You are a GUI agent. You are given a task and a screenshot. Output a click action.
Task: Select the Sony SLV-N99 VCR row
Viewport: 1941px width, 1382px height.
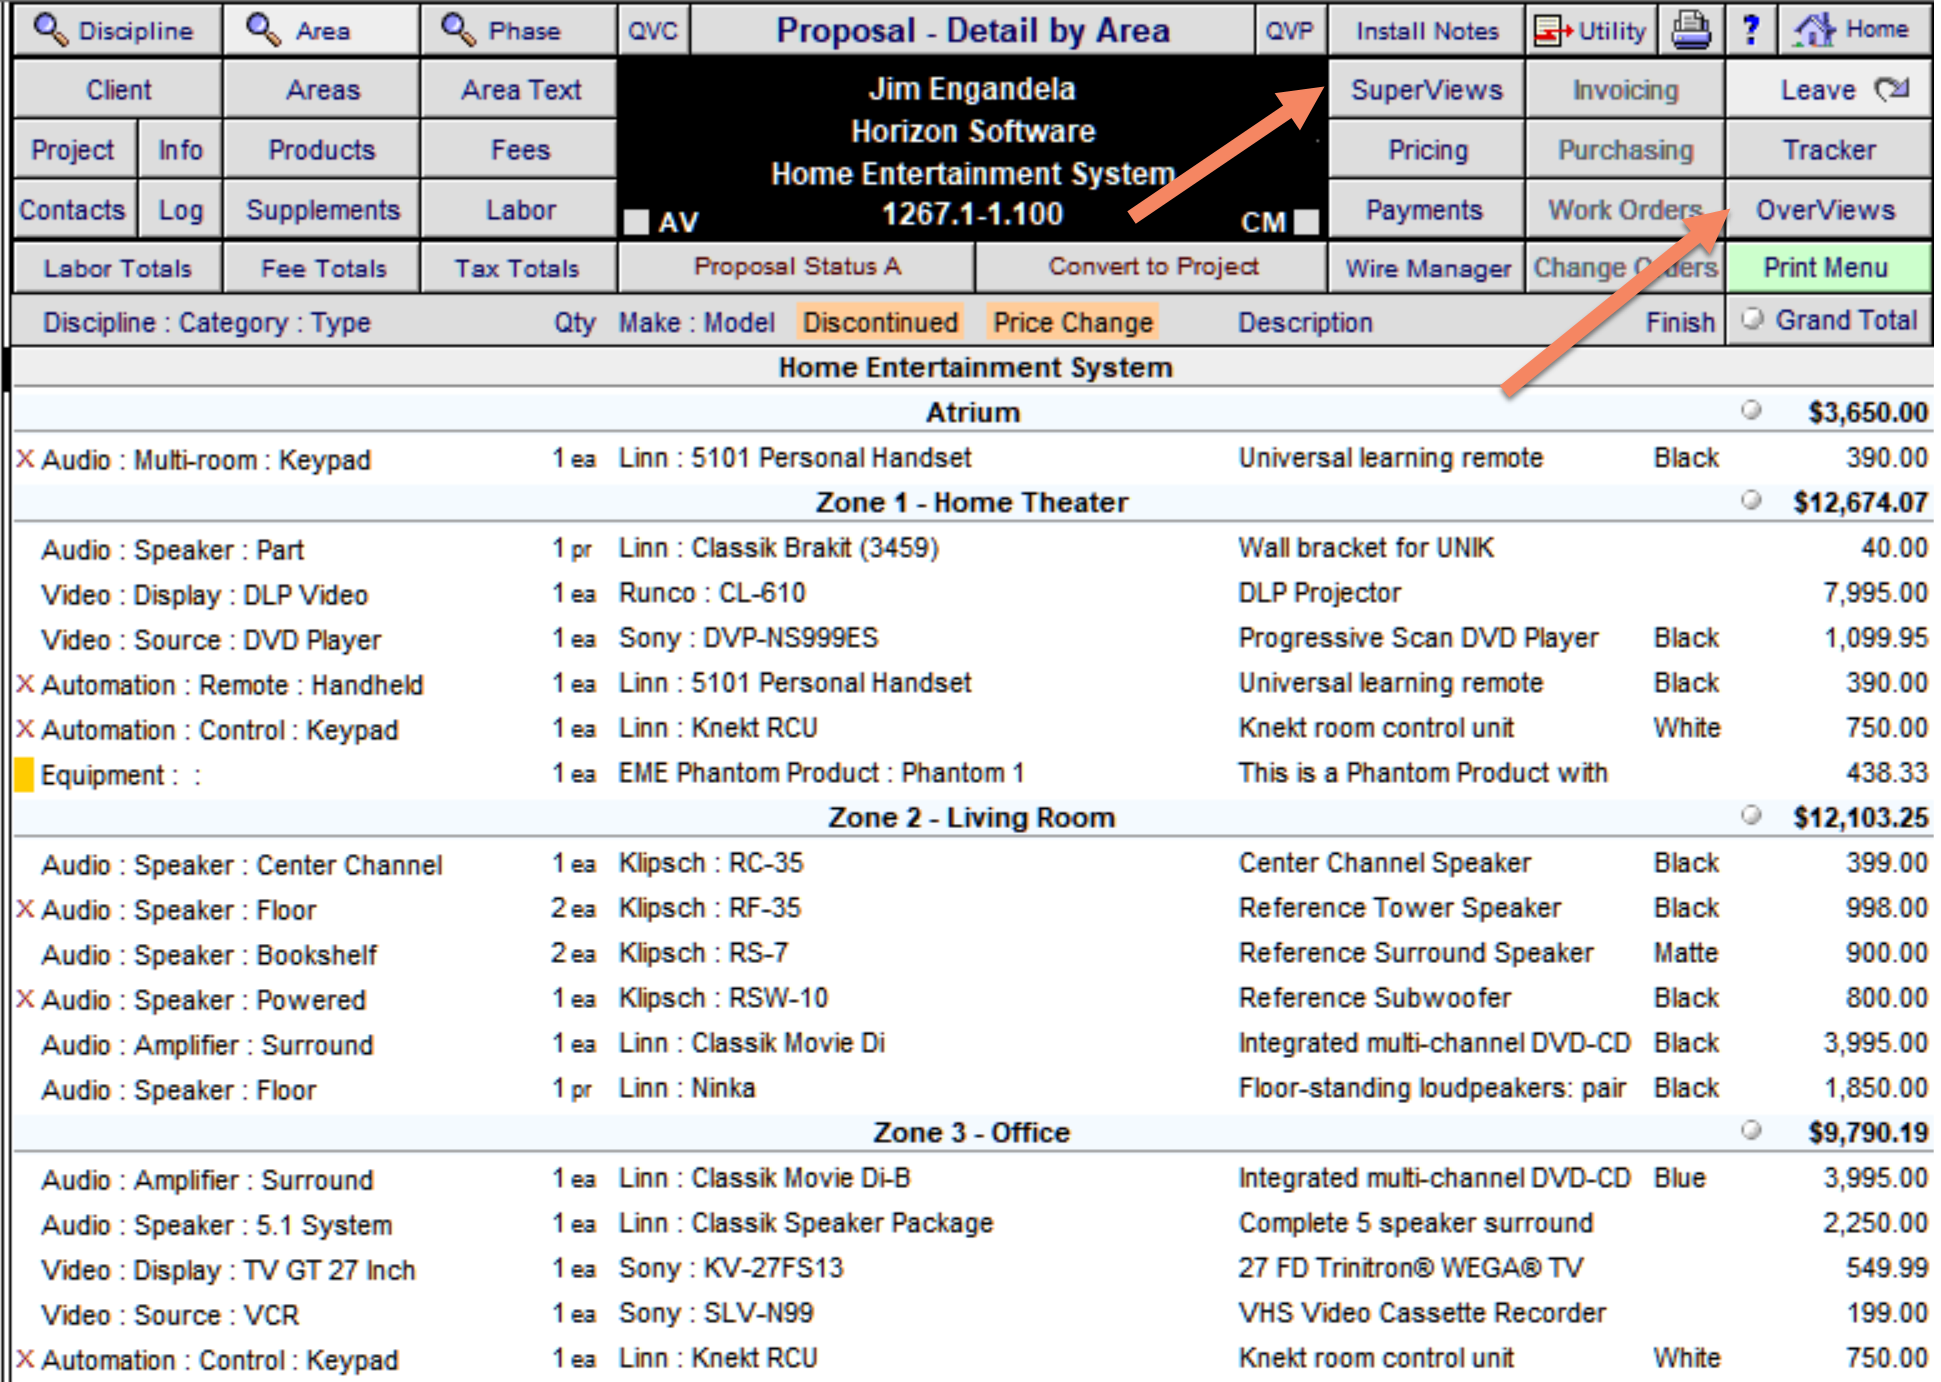[972, 1313]
